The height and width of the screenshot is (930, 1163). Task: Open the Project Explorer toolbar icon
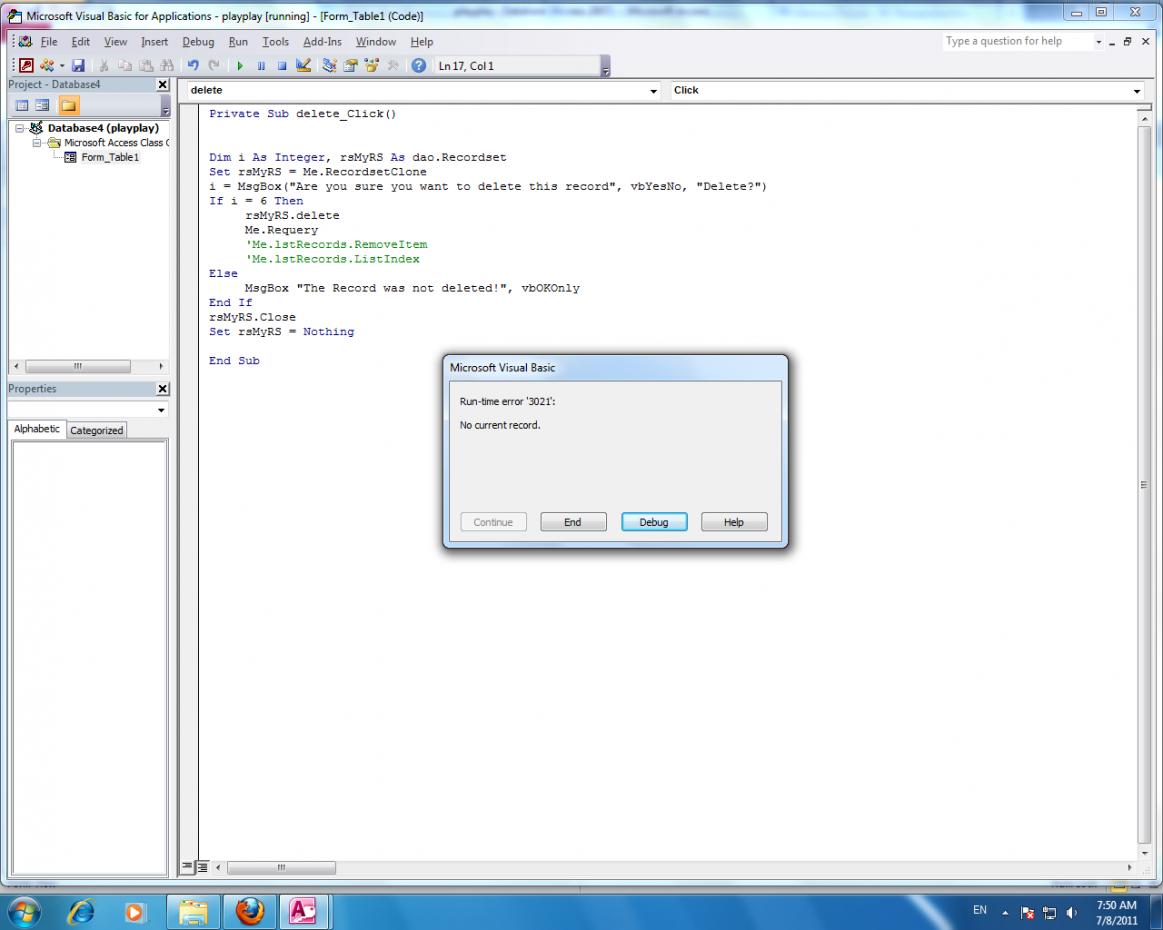(x=330, y=66)
